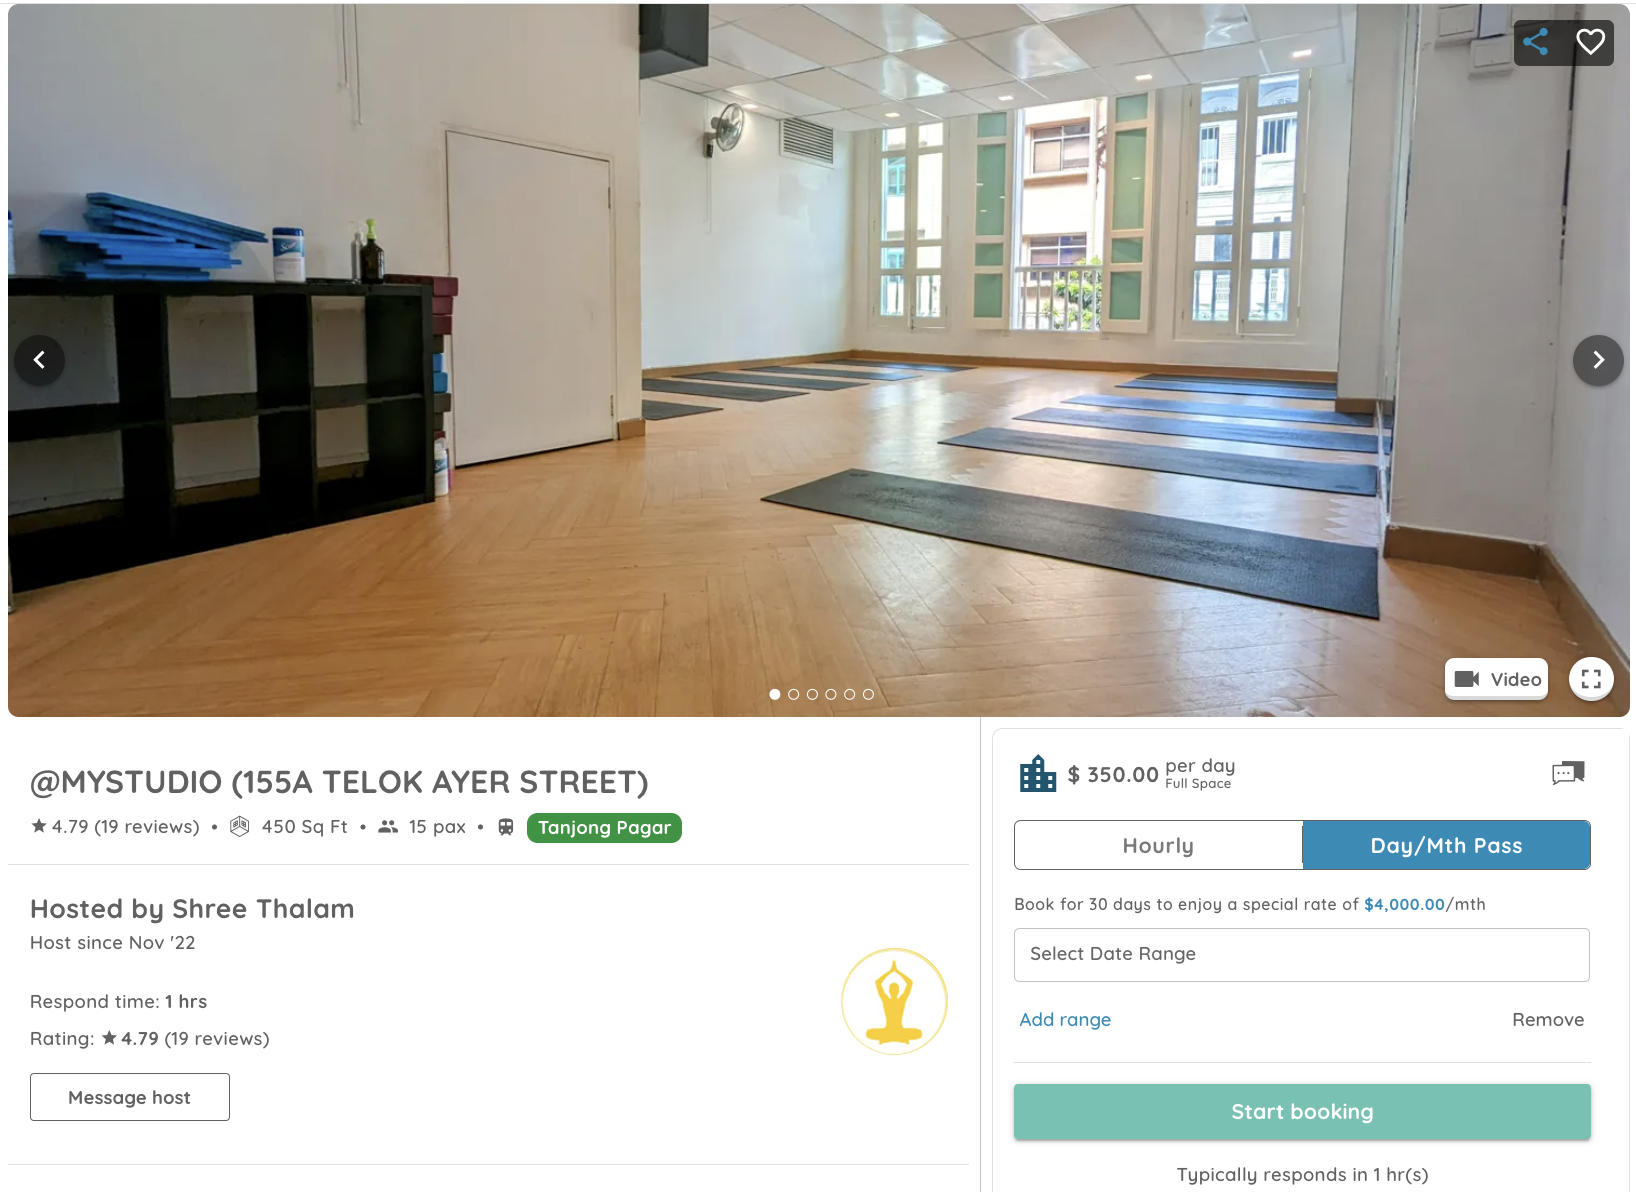Message host via the outlined button
1636x1192 pixels.
tap(130, 1097)
